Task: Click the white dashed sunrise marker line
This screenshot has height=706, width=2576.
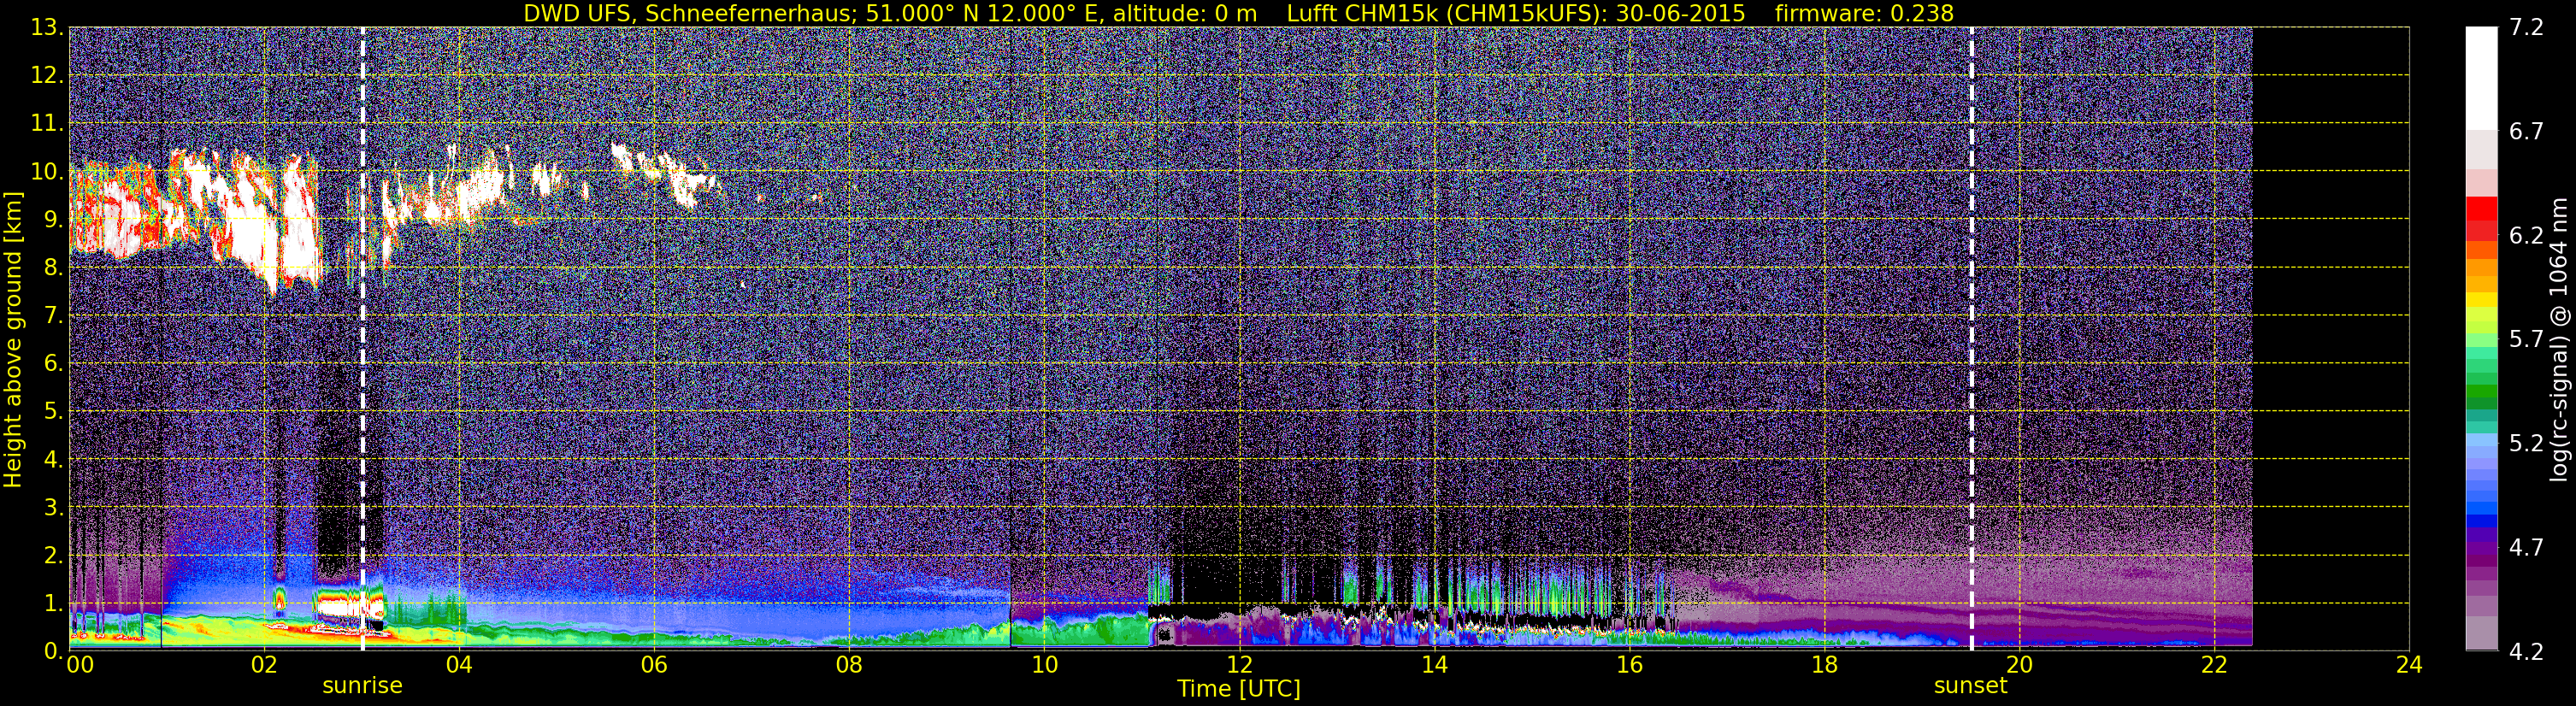Action: tap(362, 339)
